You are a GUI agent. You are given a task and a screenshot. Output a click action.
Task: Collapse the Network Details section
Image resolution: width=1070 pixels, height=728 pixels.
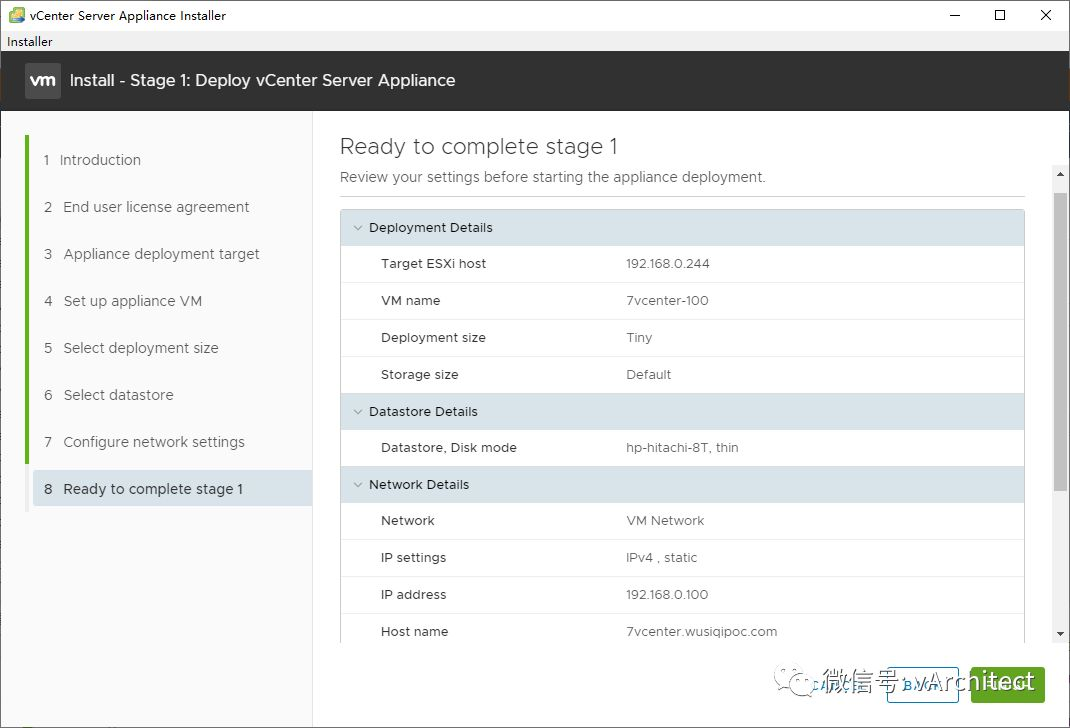tap(357, 485)
